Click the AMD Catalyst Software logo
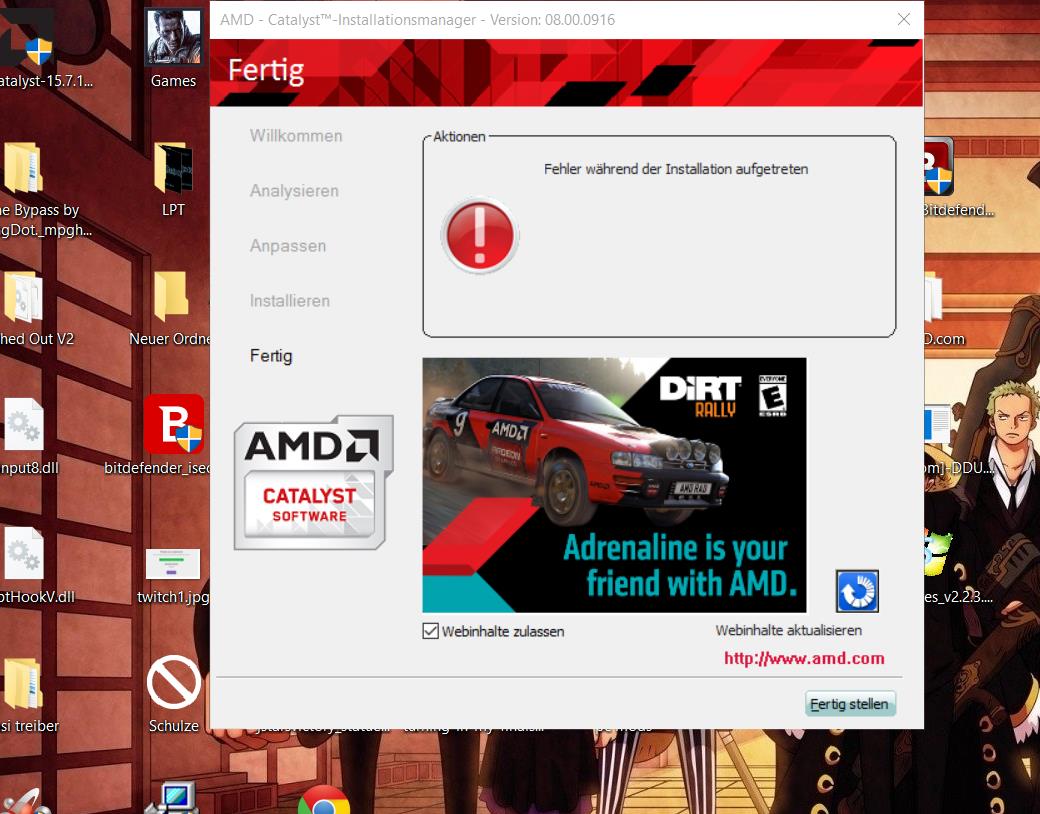The width and height of the screenshot is (1040, 814). (x=314, y=483)
